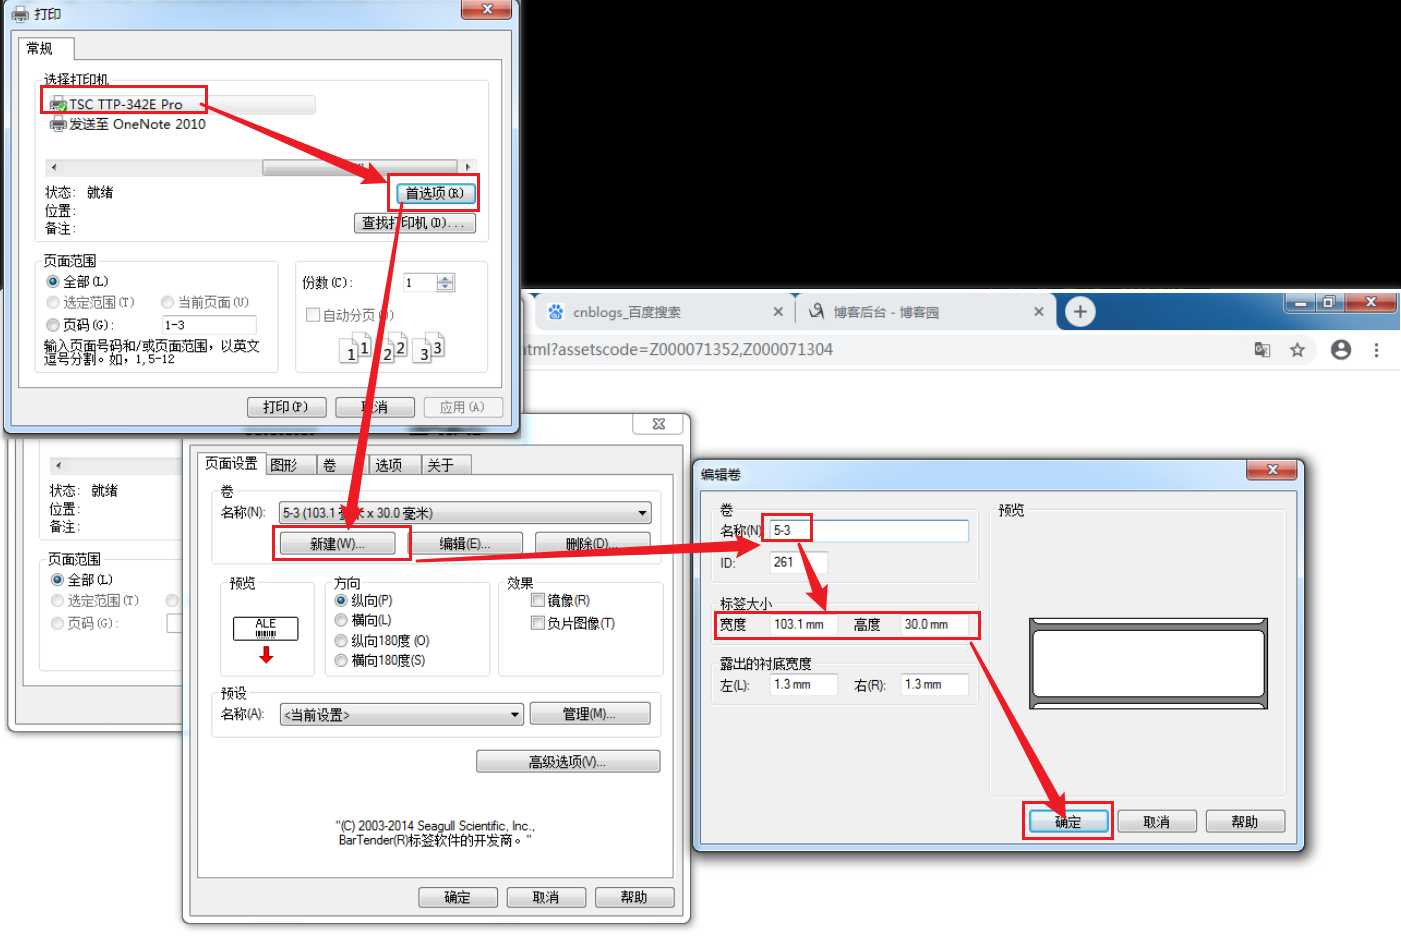
Task: Toggle 负片图像(T) checkbox
Action: [x=538, y=623]
